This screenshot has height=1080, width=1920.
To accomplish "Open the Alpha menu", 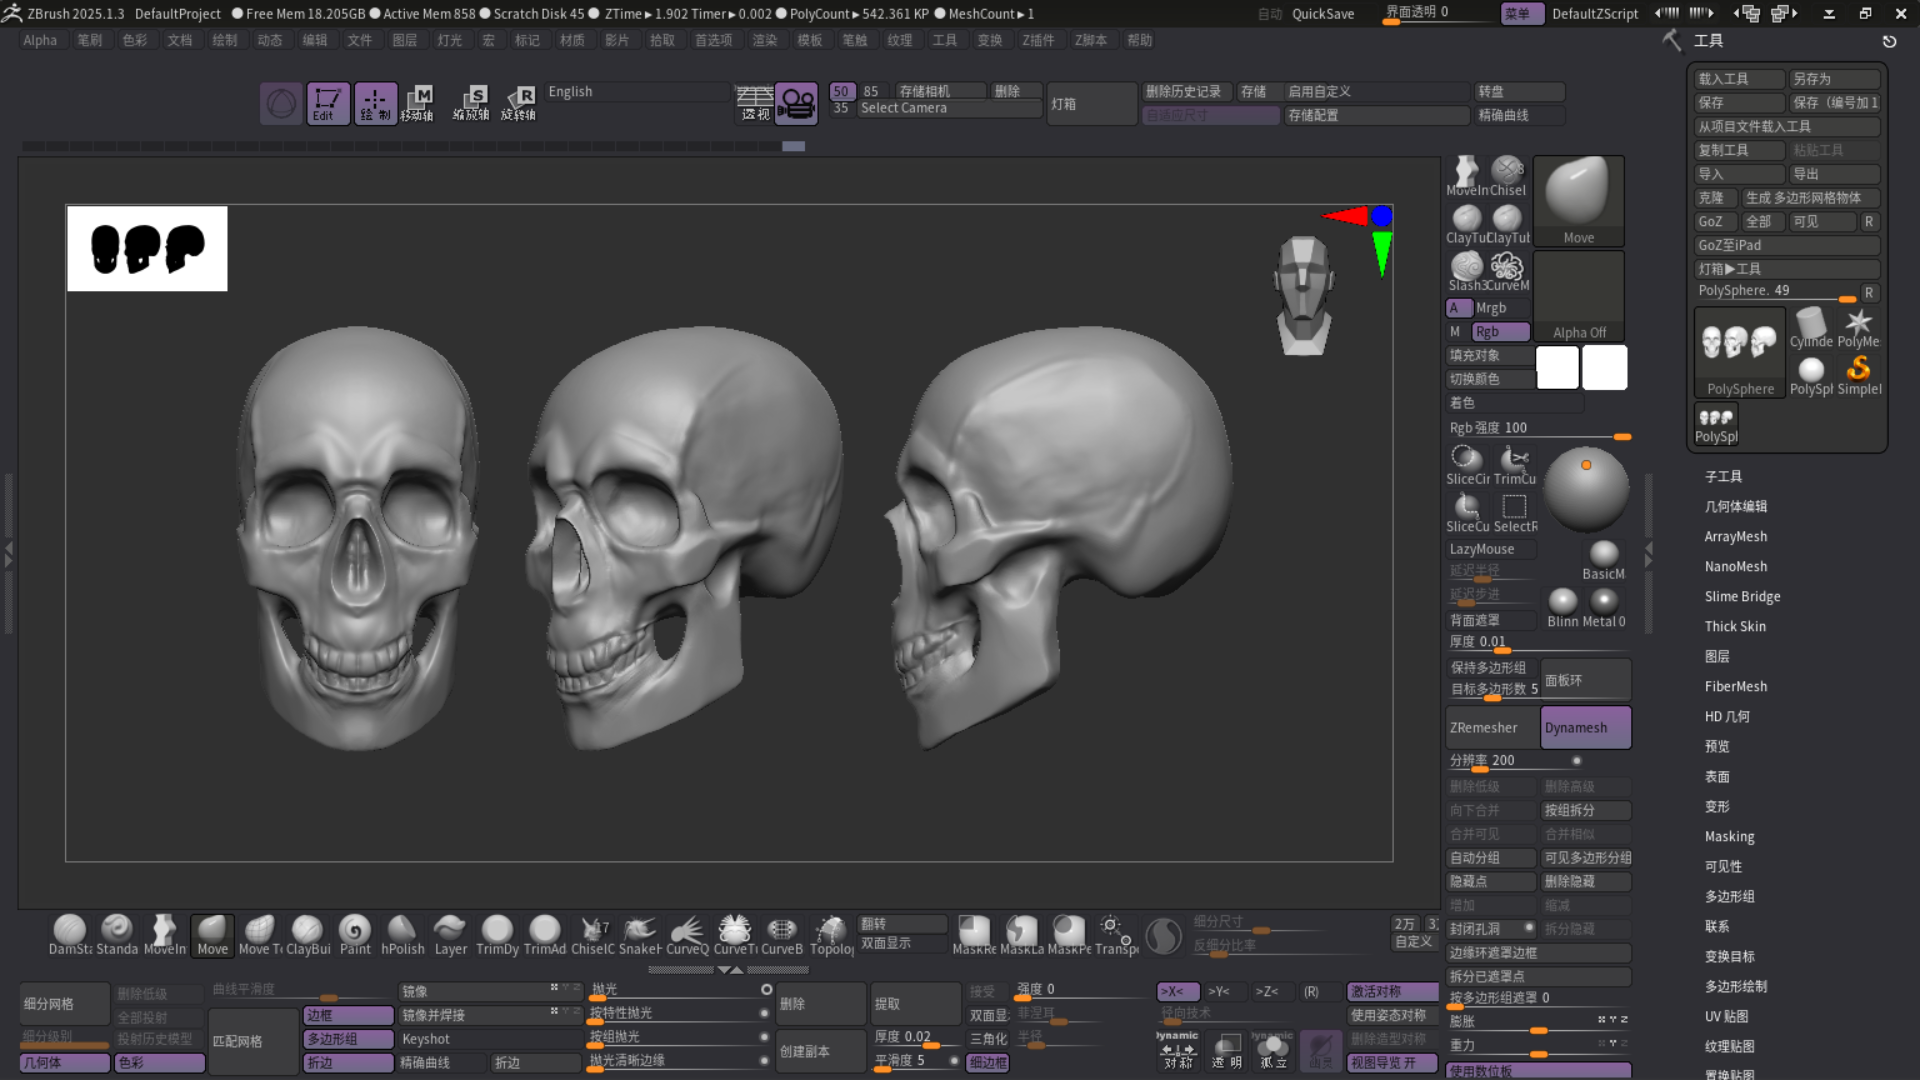I will click(40, 40).
